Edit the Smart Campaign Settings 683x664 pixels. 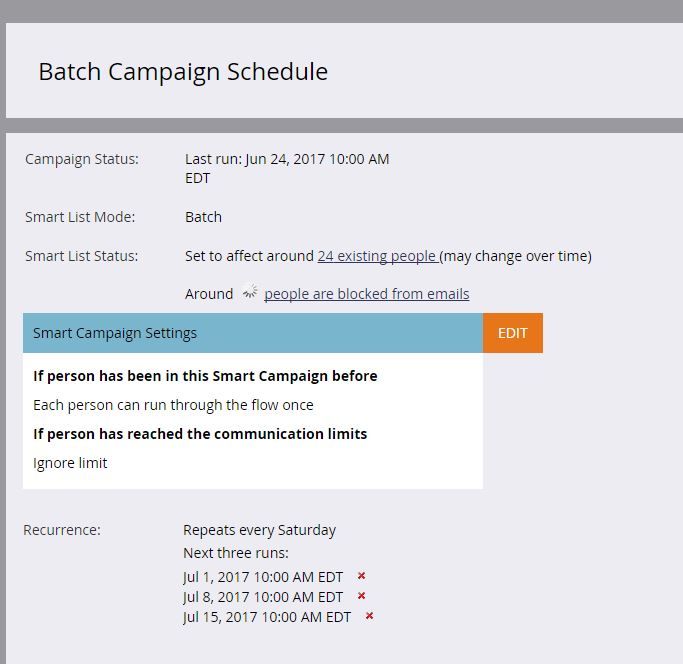point(513,333)
